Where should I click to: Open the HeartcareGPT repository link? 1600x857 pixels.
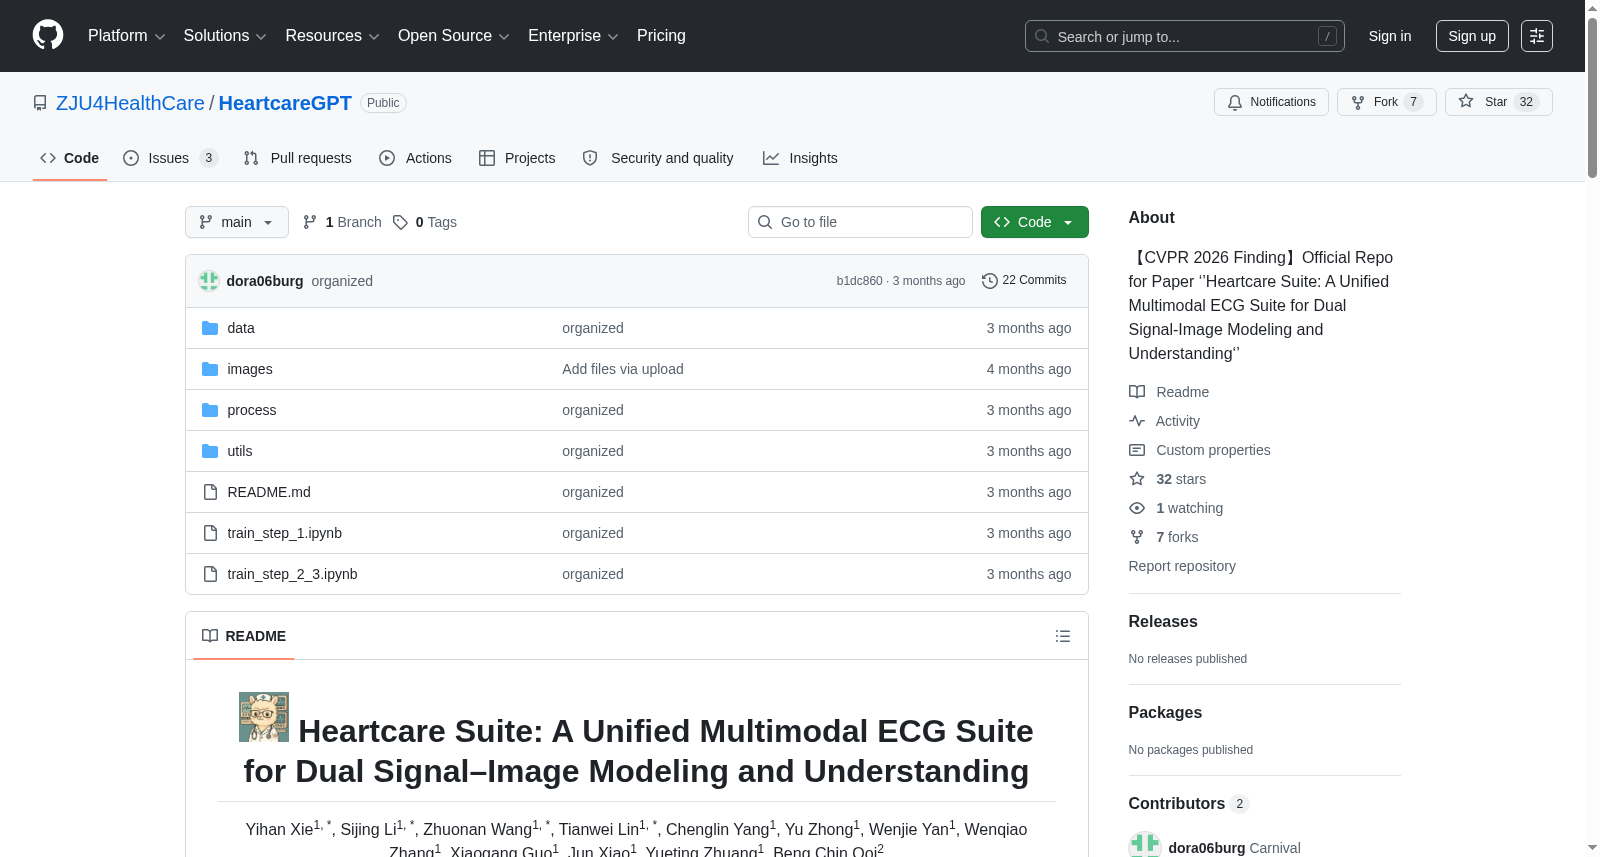pos(285,103)
